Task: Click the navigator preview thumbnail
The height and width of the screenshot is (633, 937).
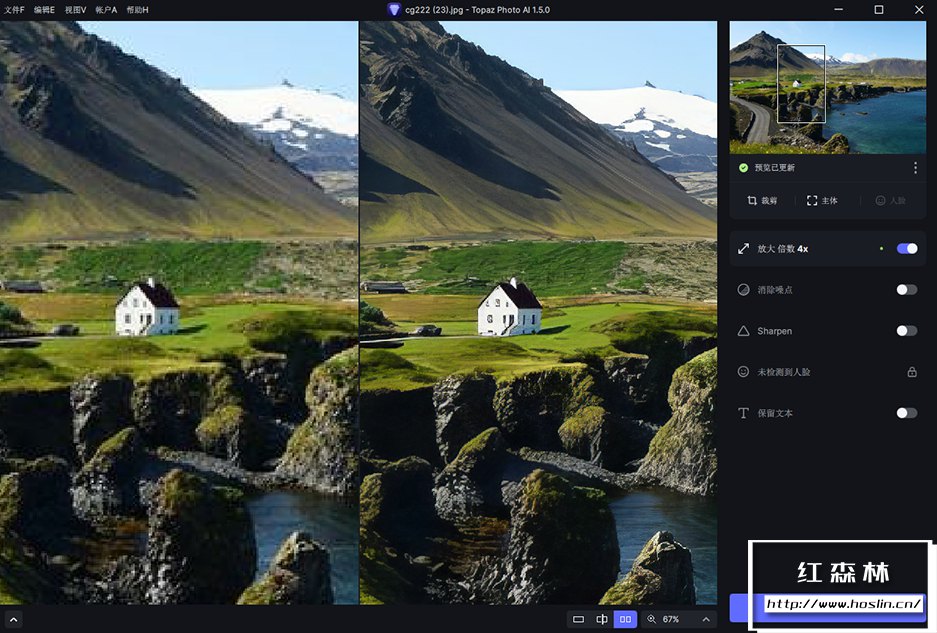Action: pos(828,87)
